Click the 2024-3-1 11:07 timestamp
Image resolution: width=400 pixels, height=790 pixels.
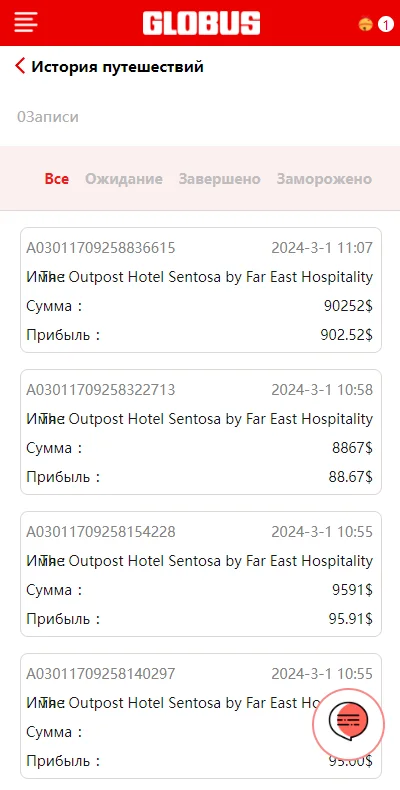[x=322, y=248]
